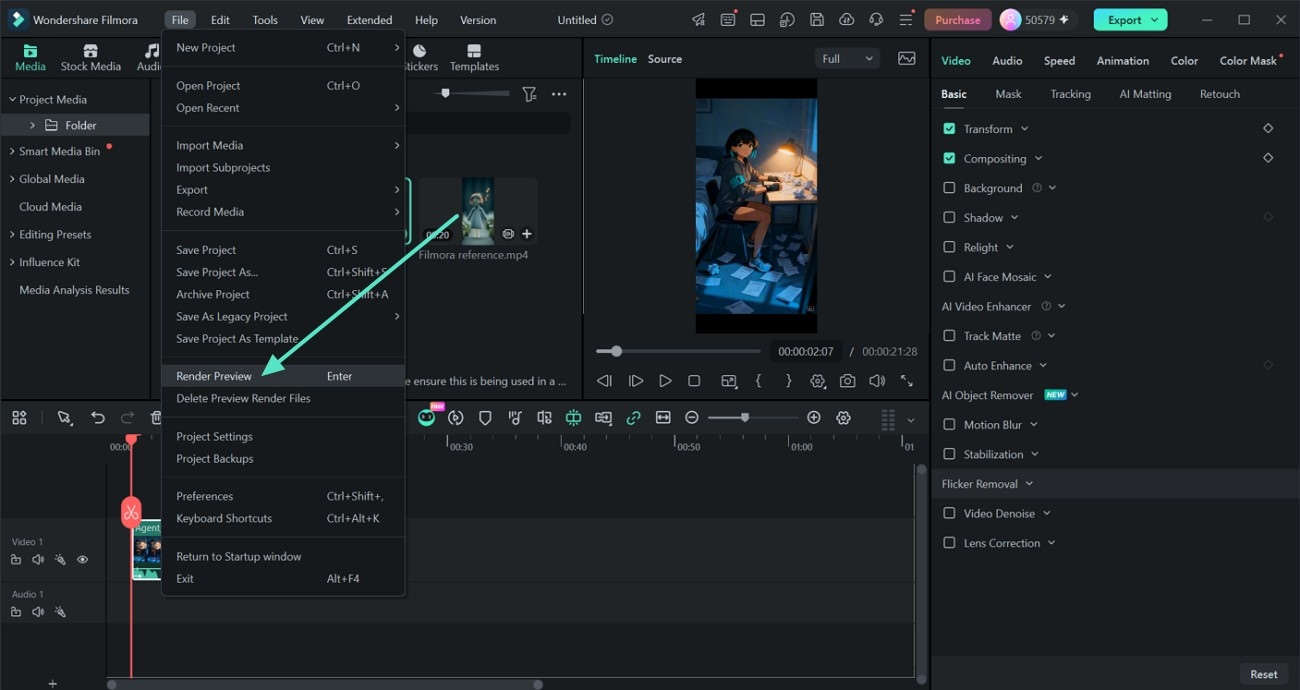The width and height of the screenshot is (1300, 690).
Task: Click the zoom to fit timeline icon
Action: point(663,418)
